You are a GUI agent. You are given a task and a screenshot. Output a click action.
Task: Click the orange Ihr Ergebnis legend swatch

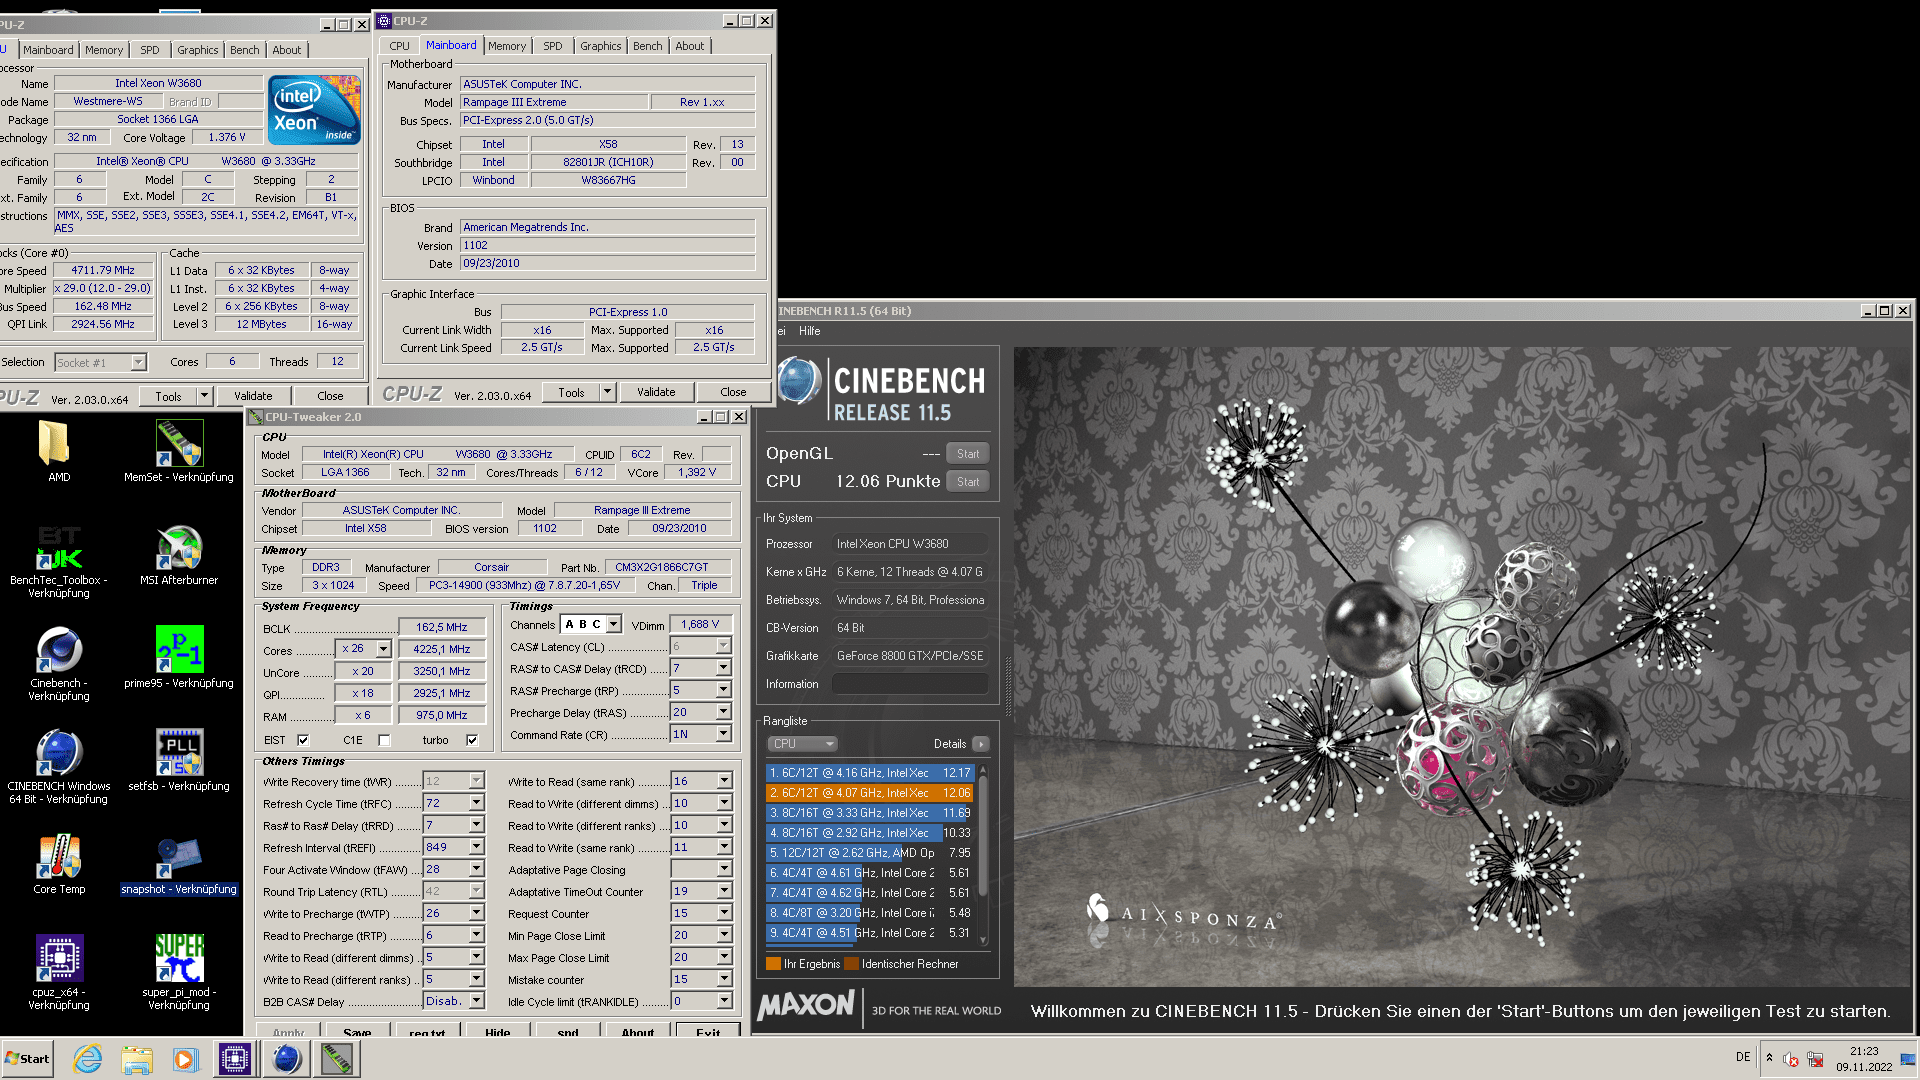[x=773, y=964]
